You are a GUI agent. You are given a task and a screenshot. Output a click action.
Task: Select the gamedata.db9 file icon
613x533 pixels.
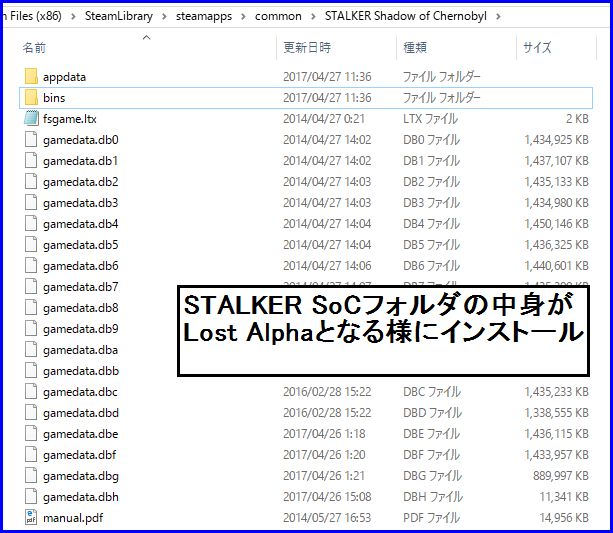31,329
